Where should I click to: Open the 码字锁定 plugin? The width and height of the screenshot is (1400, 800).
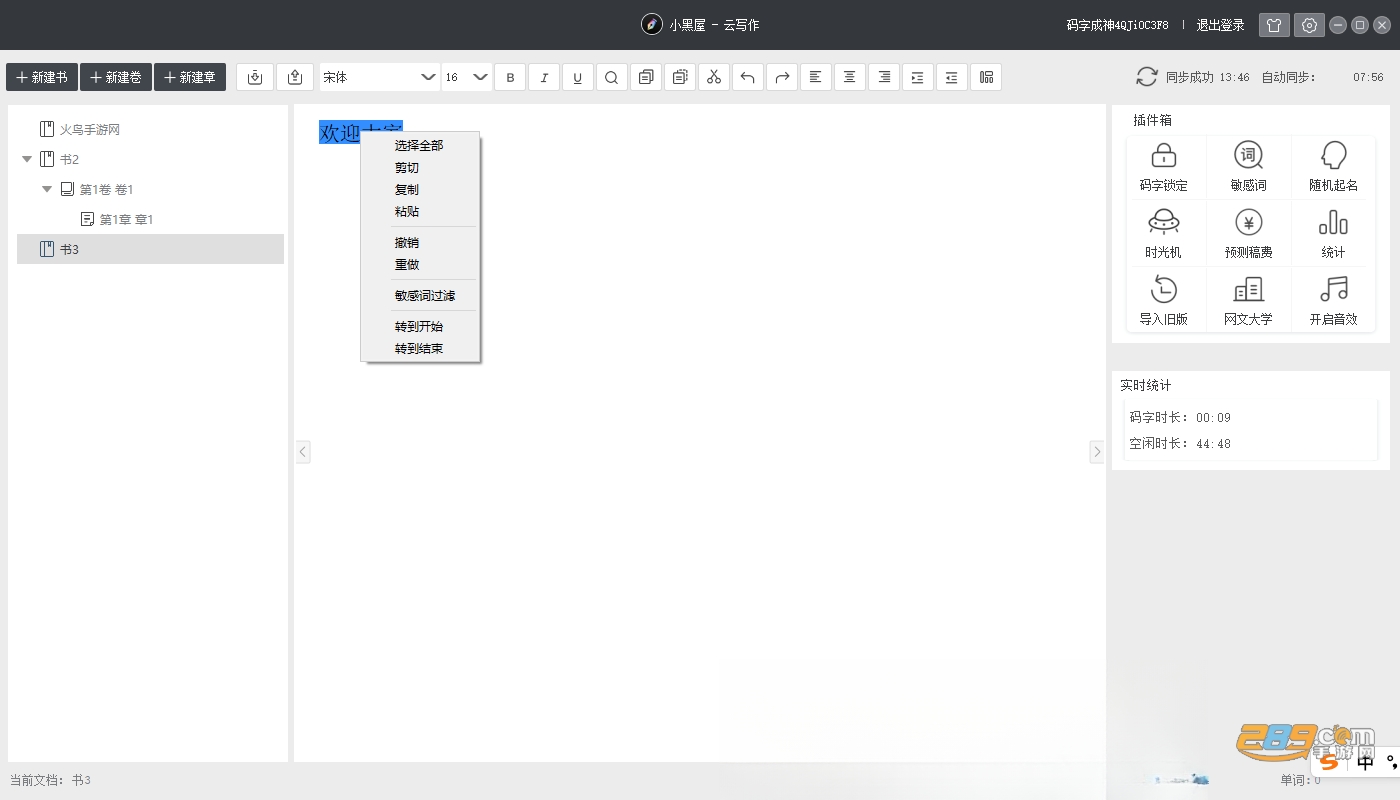coord(1164,166)
